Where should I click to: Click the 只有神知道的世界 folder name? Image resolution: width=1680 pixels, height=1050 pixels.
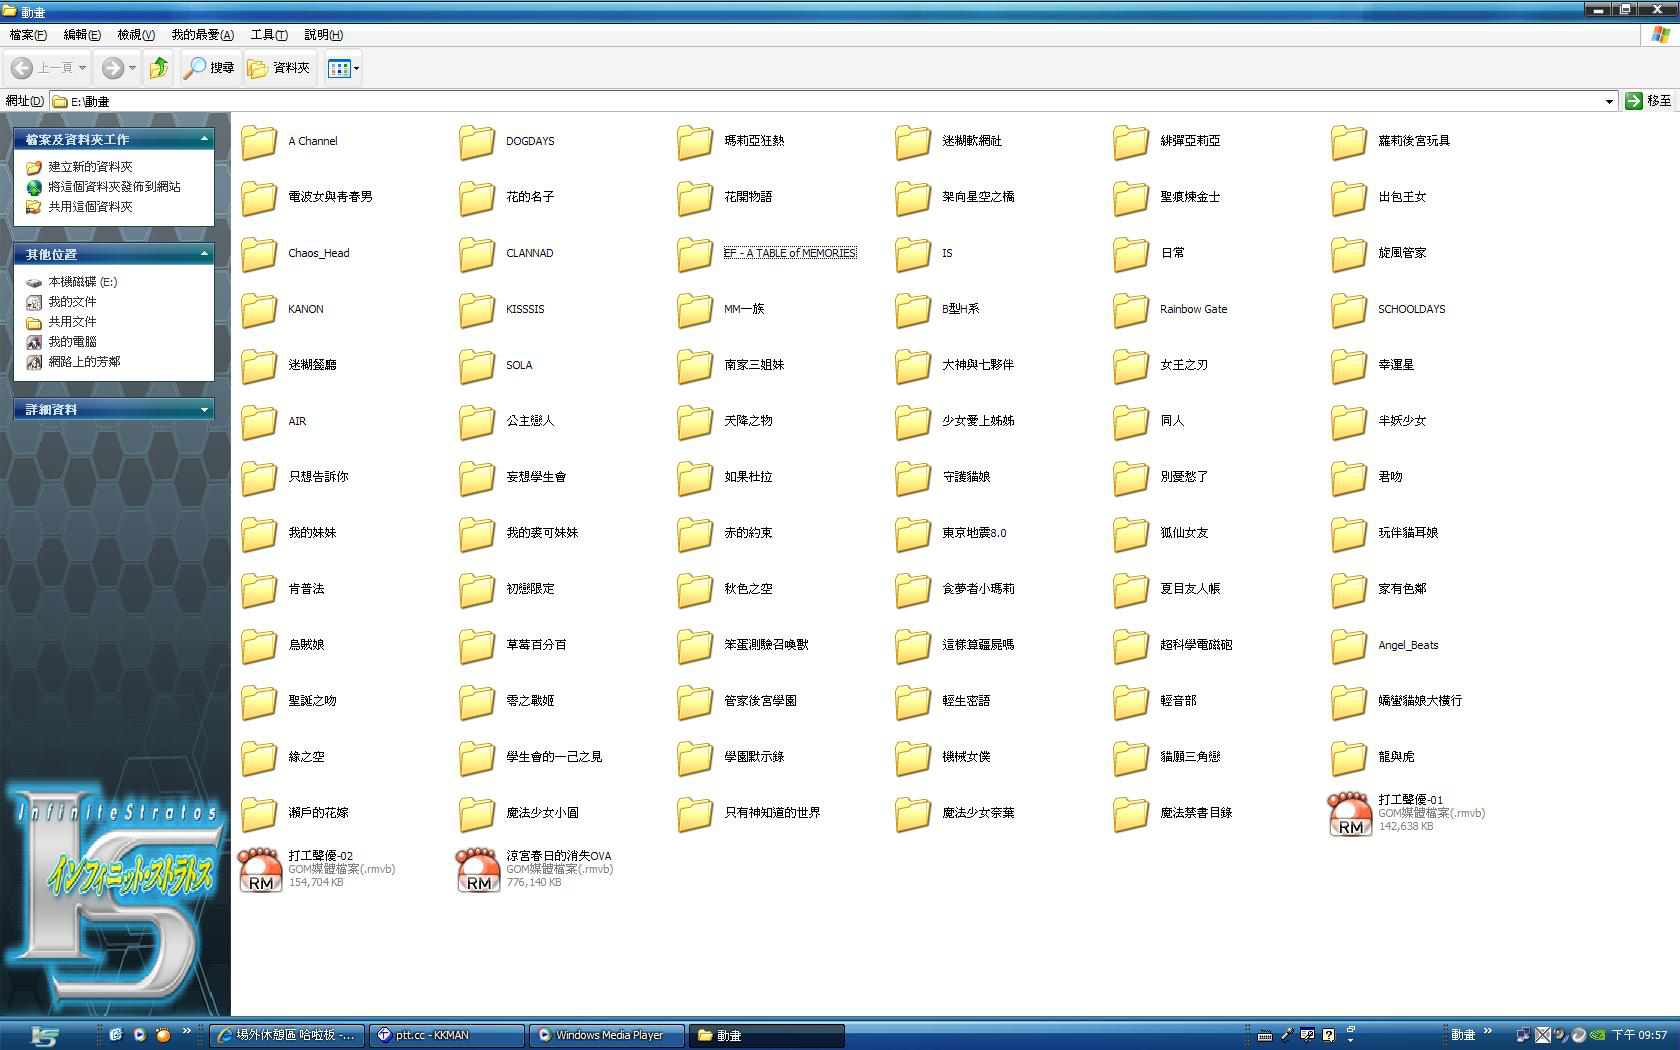point(772,813)
